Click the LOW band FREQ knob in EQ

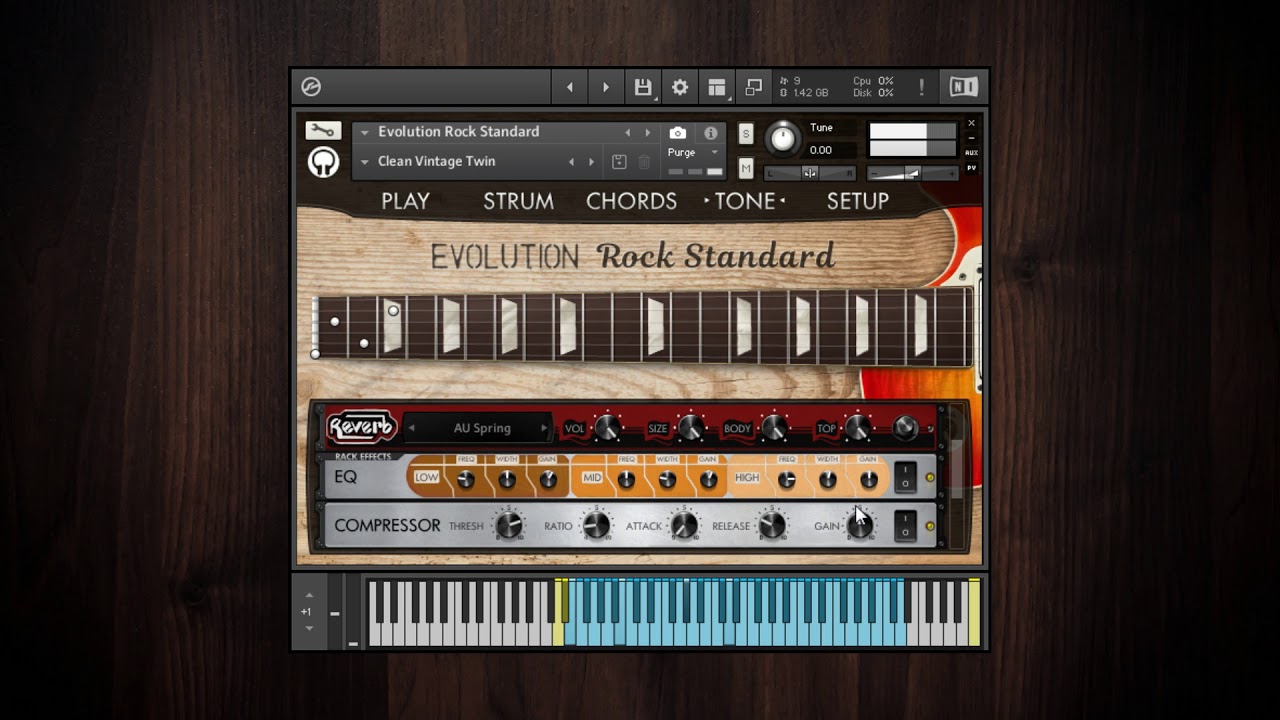pyautogui.click(x=466, y=480)
